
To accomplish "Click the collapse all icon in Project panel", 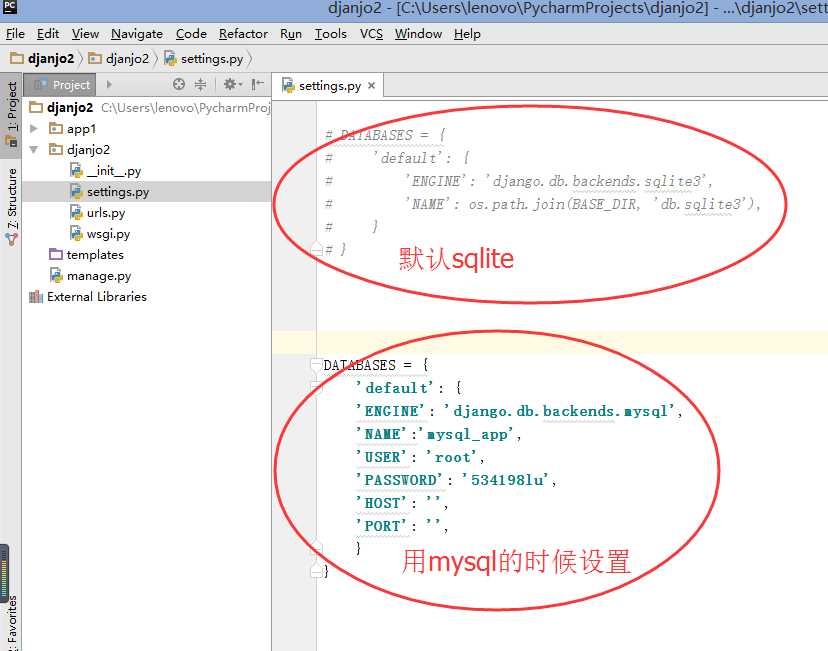I will (x=201, y=84).
